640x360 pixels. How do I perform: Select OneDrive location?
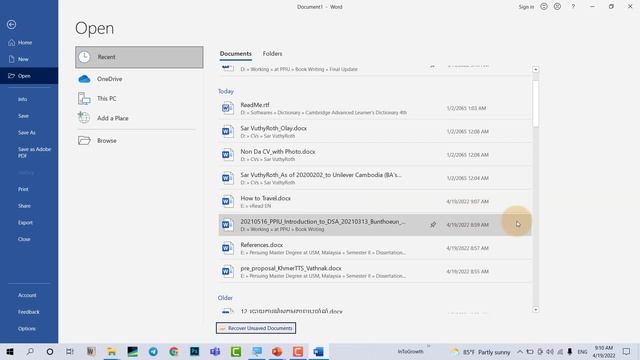[139, 79]
